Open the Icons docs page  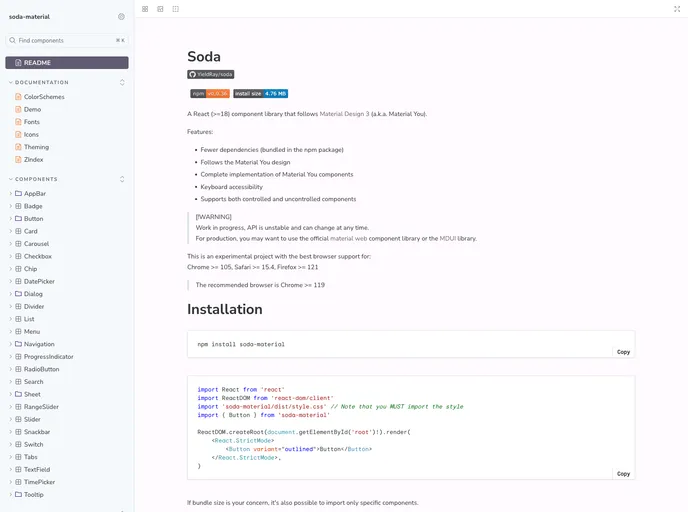click(31, 134)
